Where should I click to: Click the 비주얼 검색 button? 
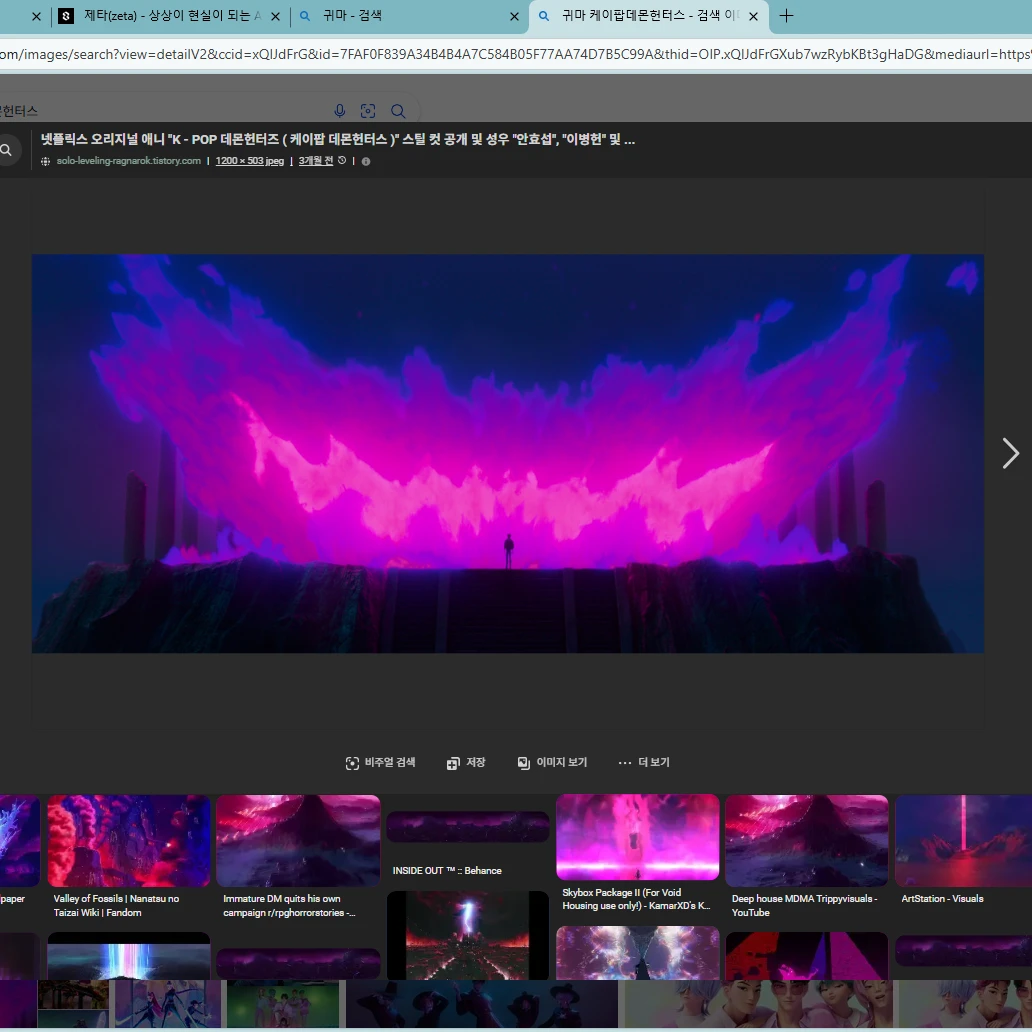(x=380, y=762)
